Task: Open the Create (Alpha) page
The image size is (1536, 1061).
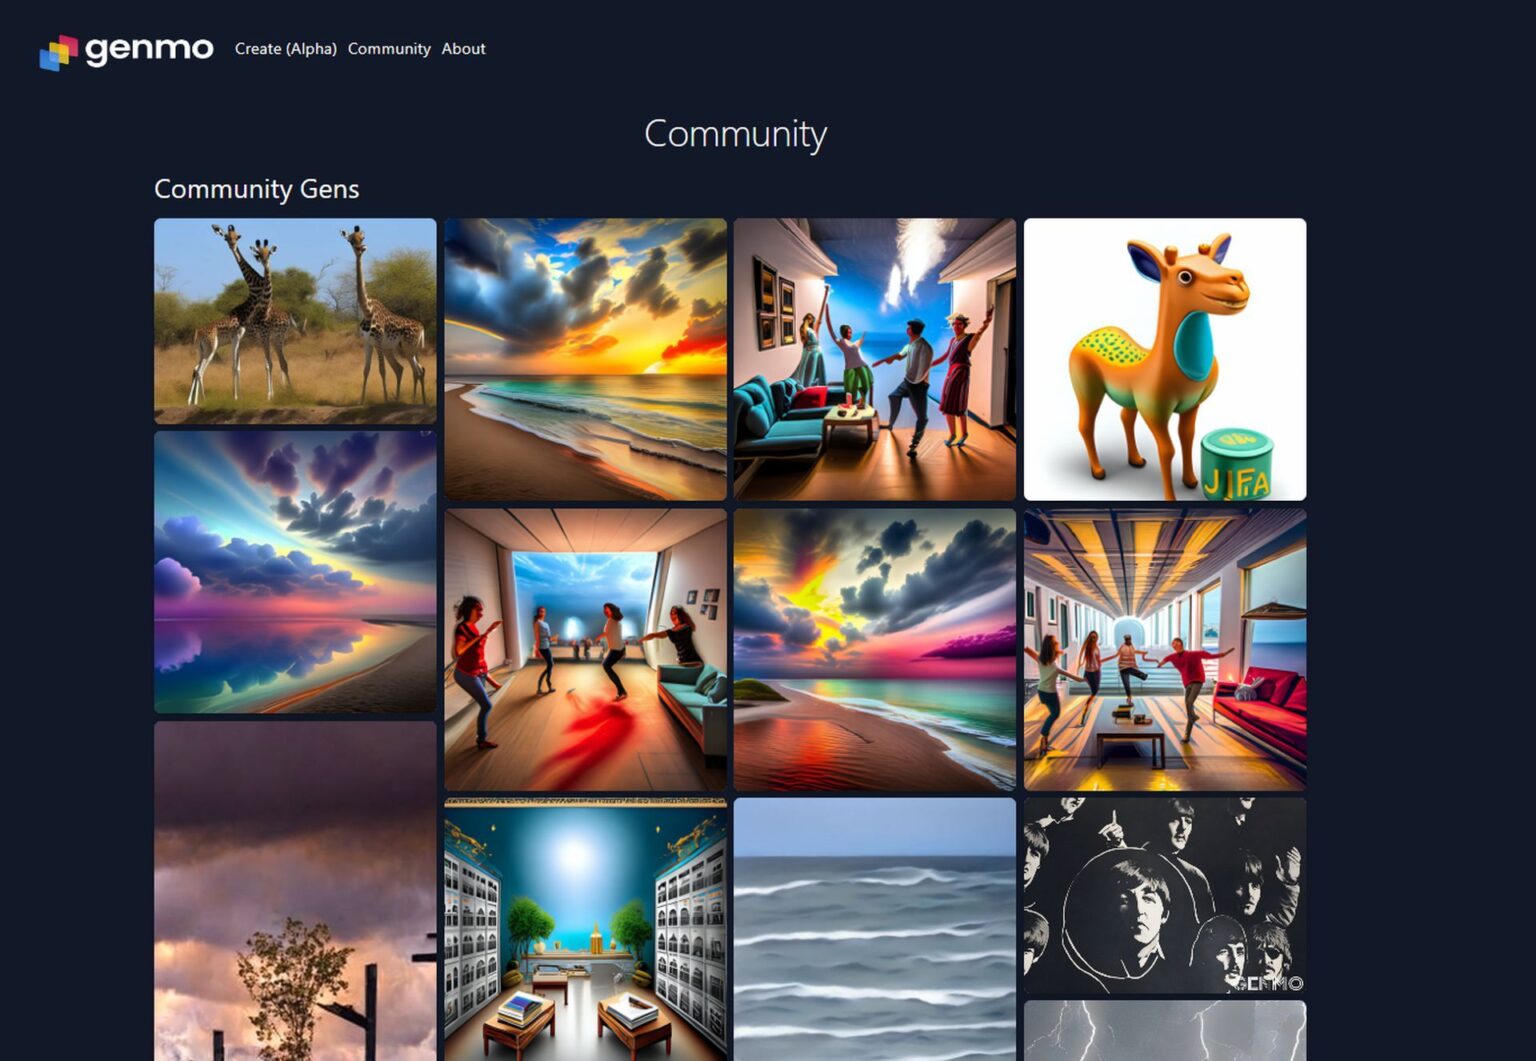Action: tap(285, 49)
